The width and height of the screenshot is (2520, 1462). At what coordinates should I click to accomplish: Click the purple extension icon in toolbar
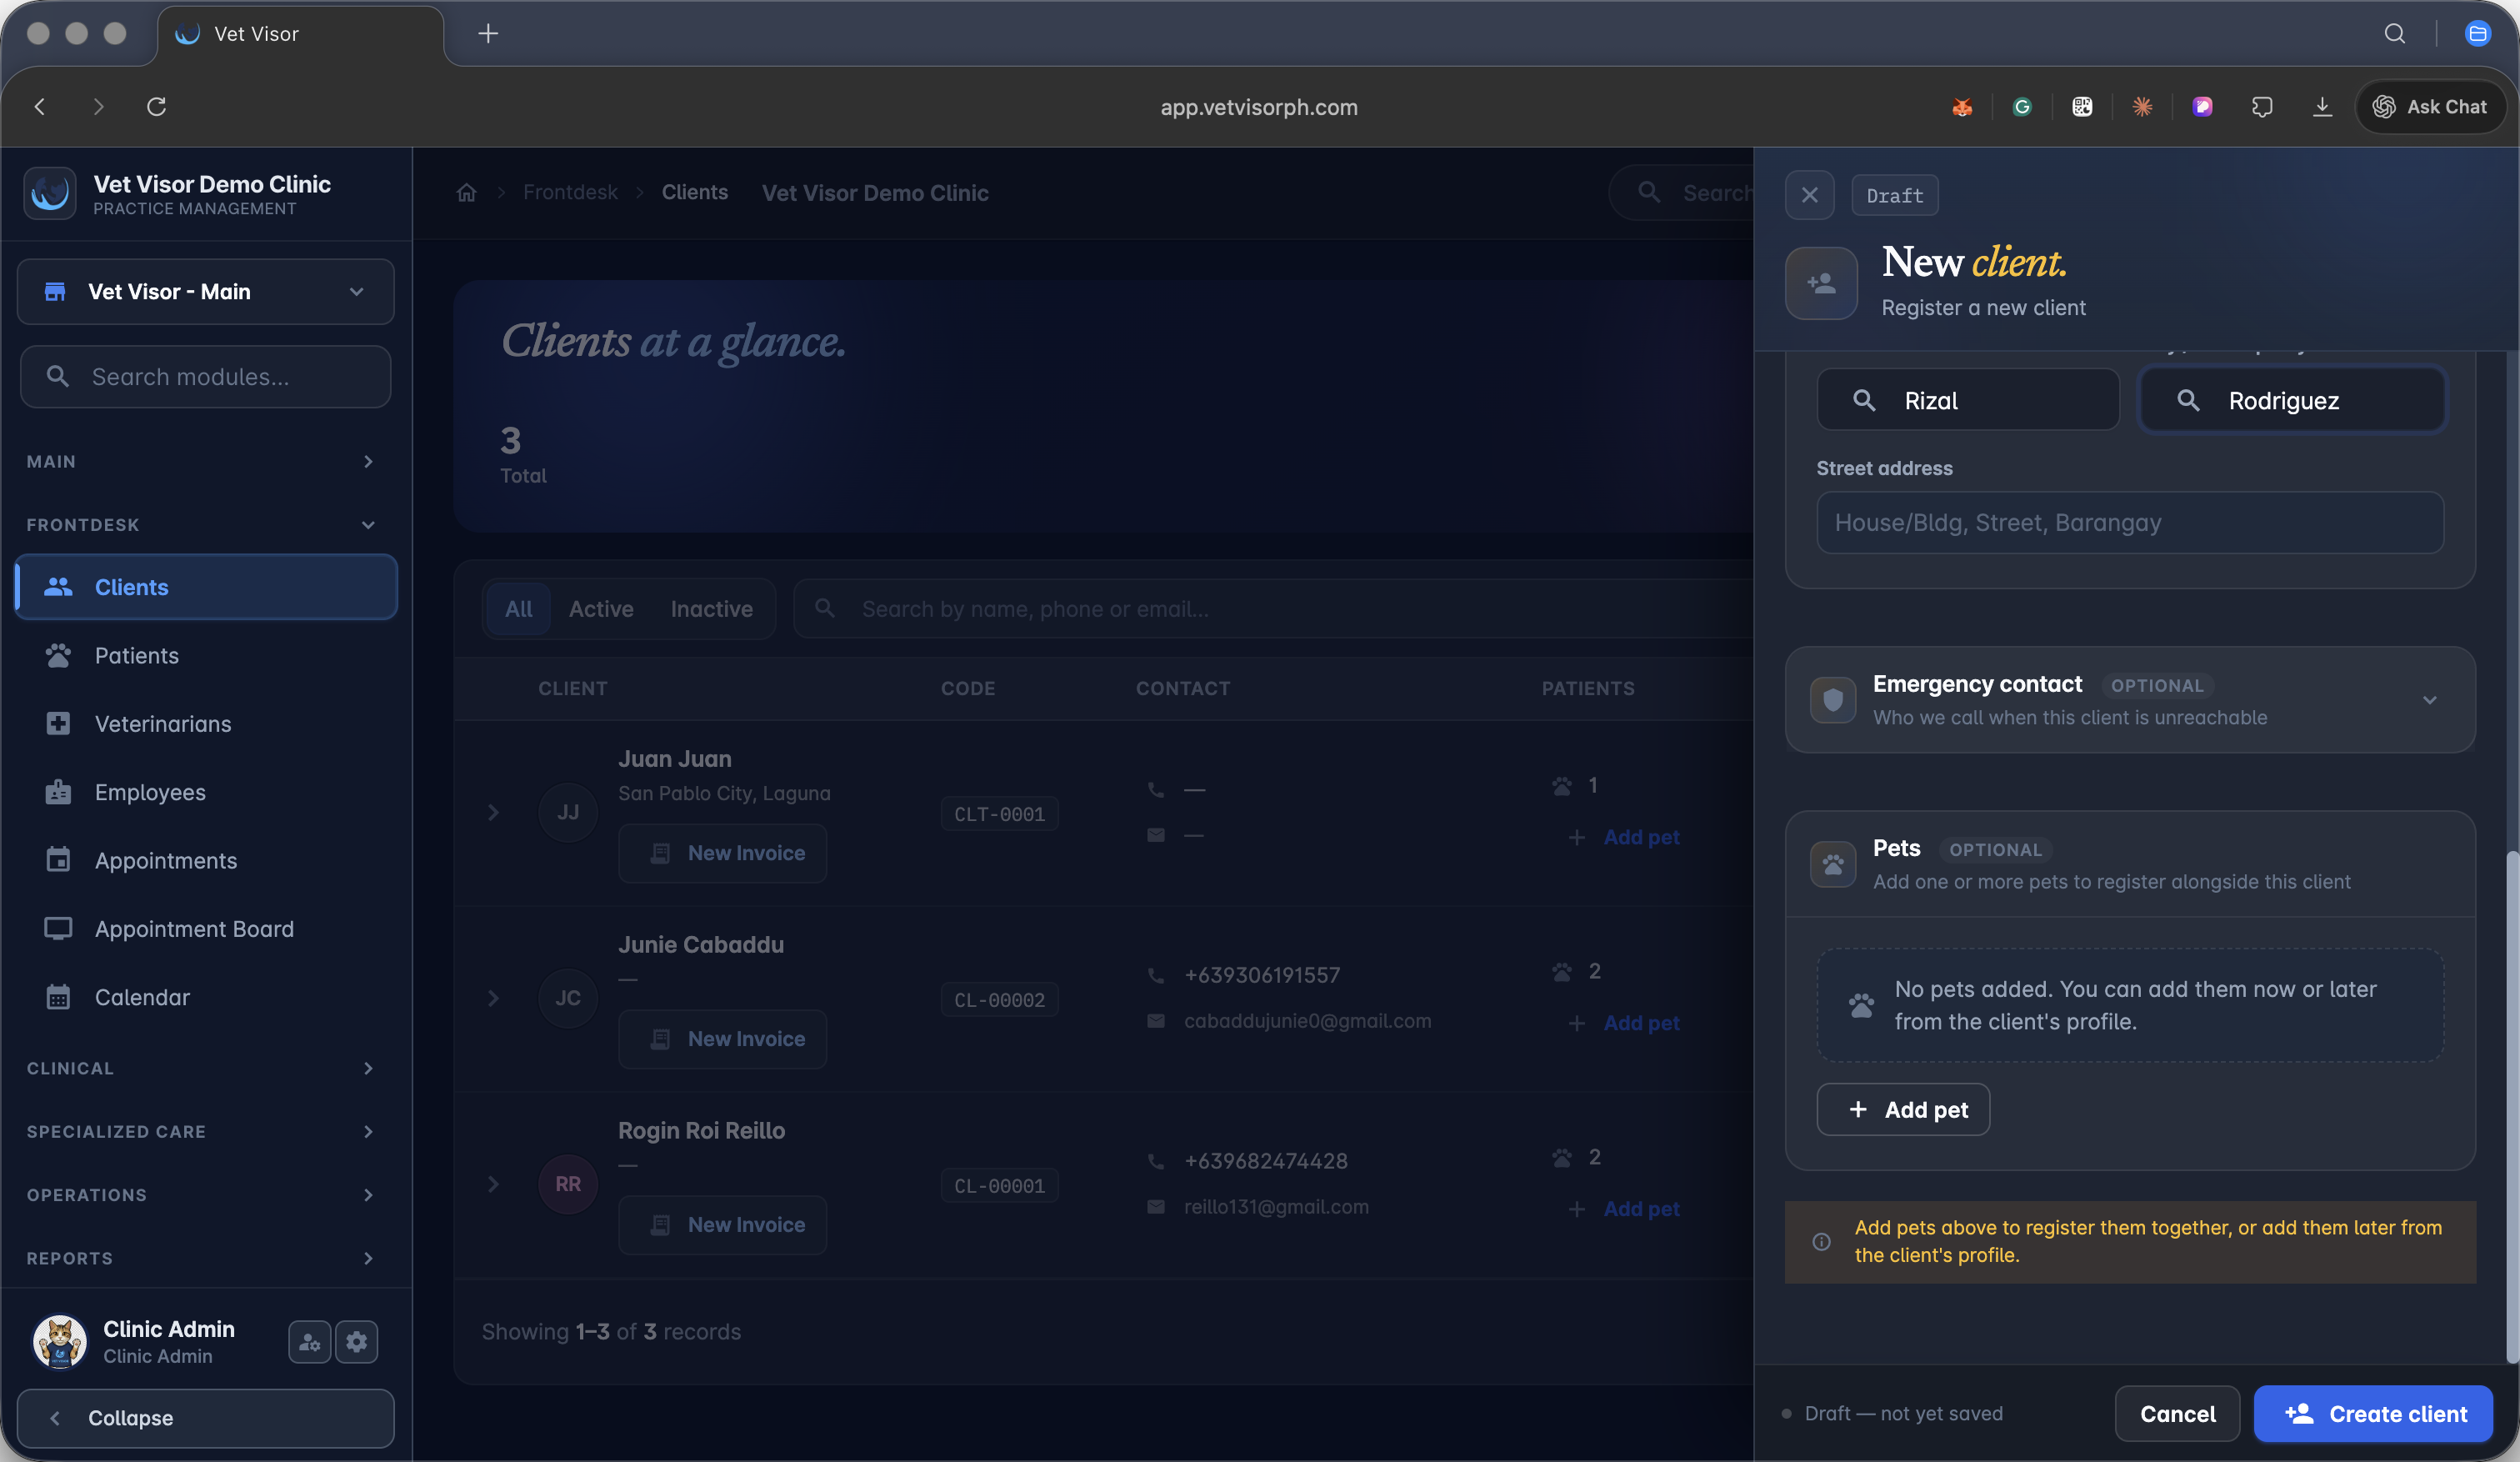tap(2202, 107)
